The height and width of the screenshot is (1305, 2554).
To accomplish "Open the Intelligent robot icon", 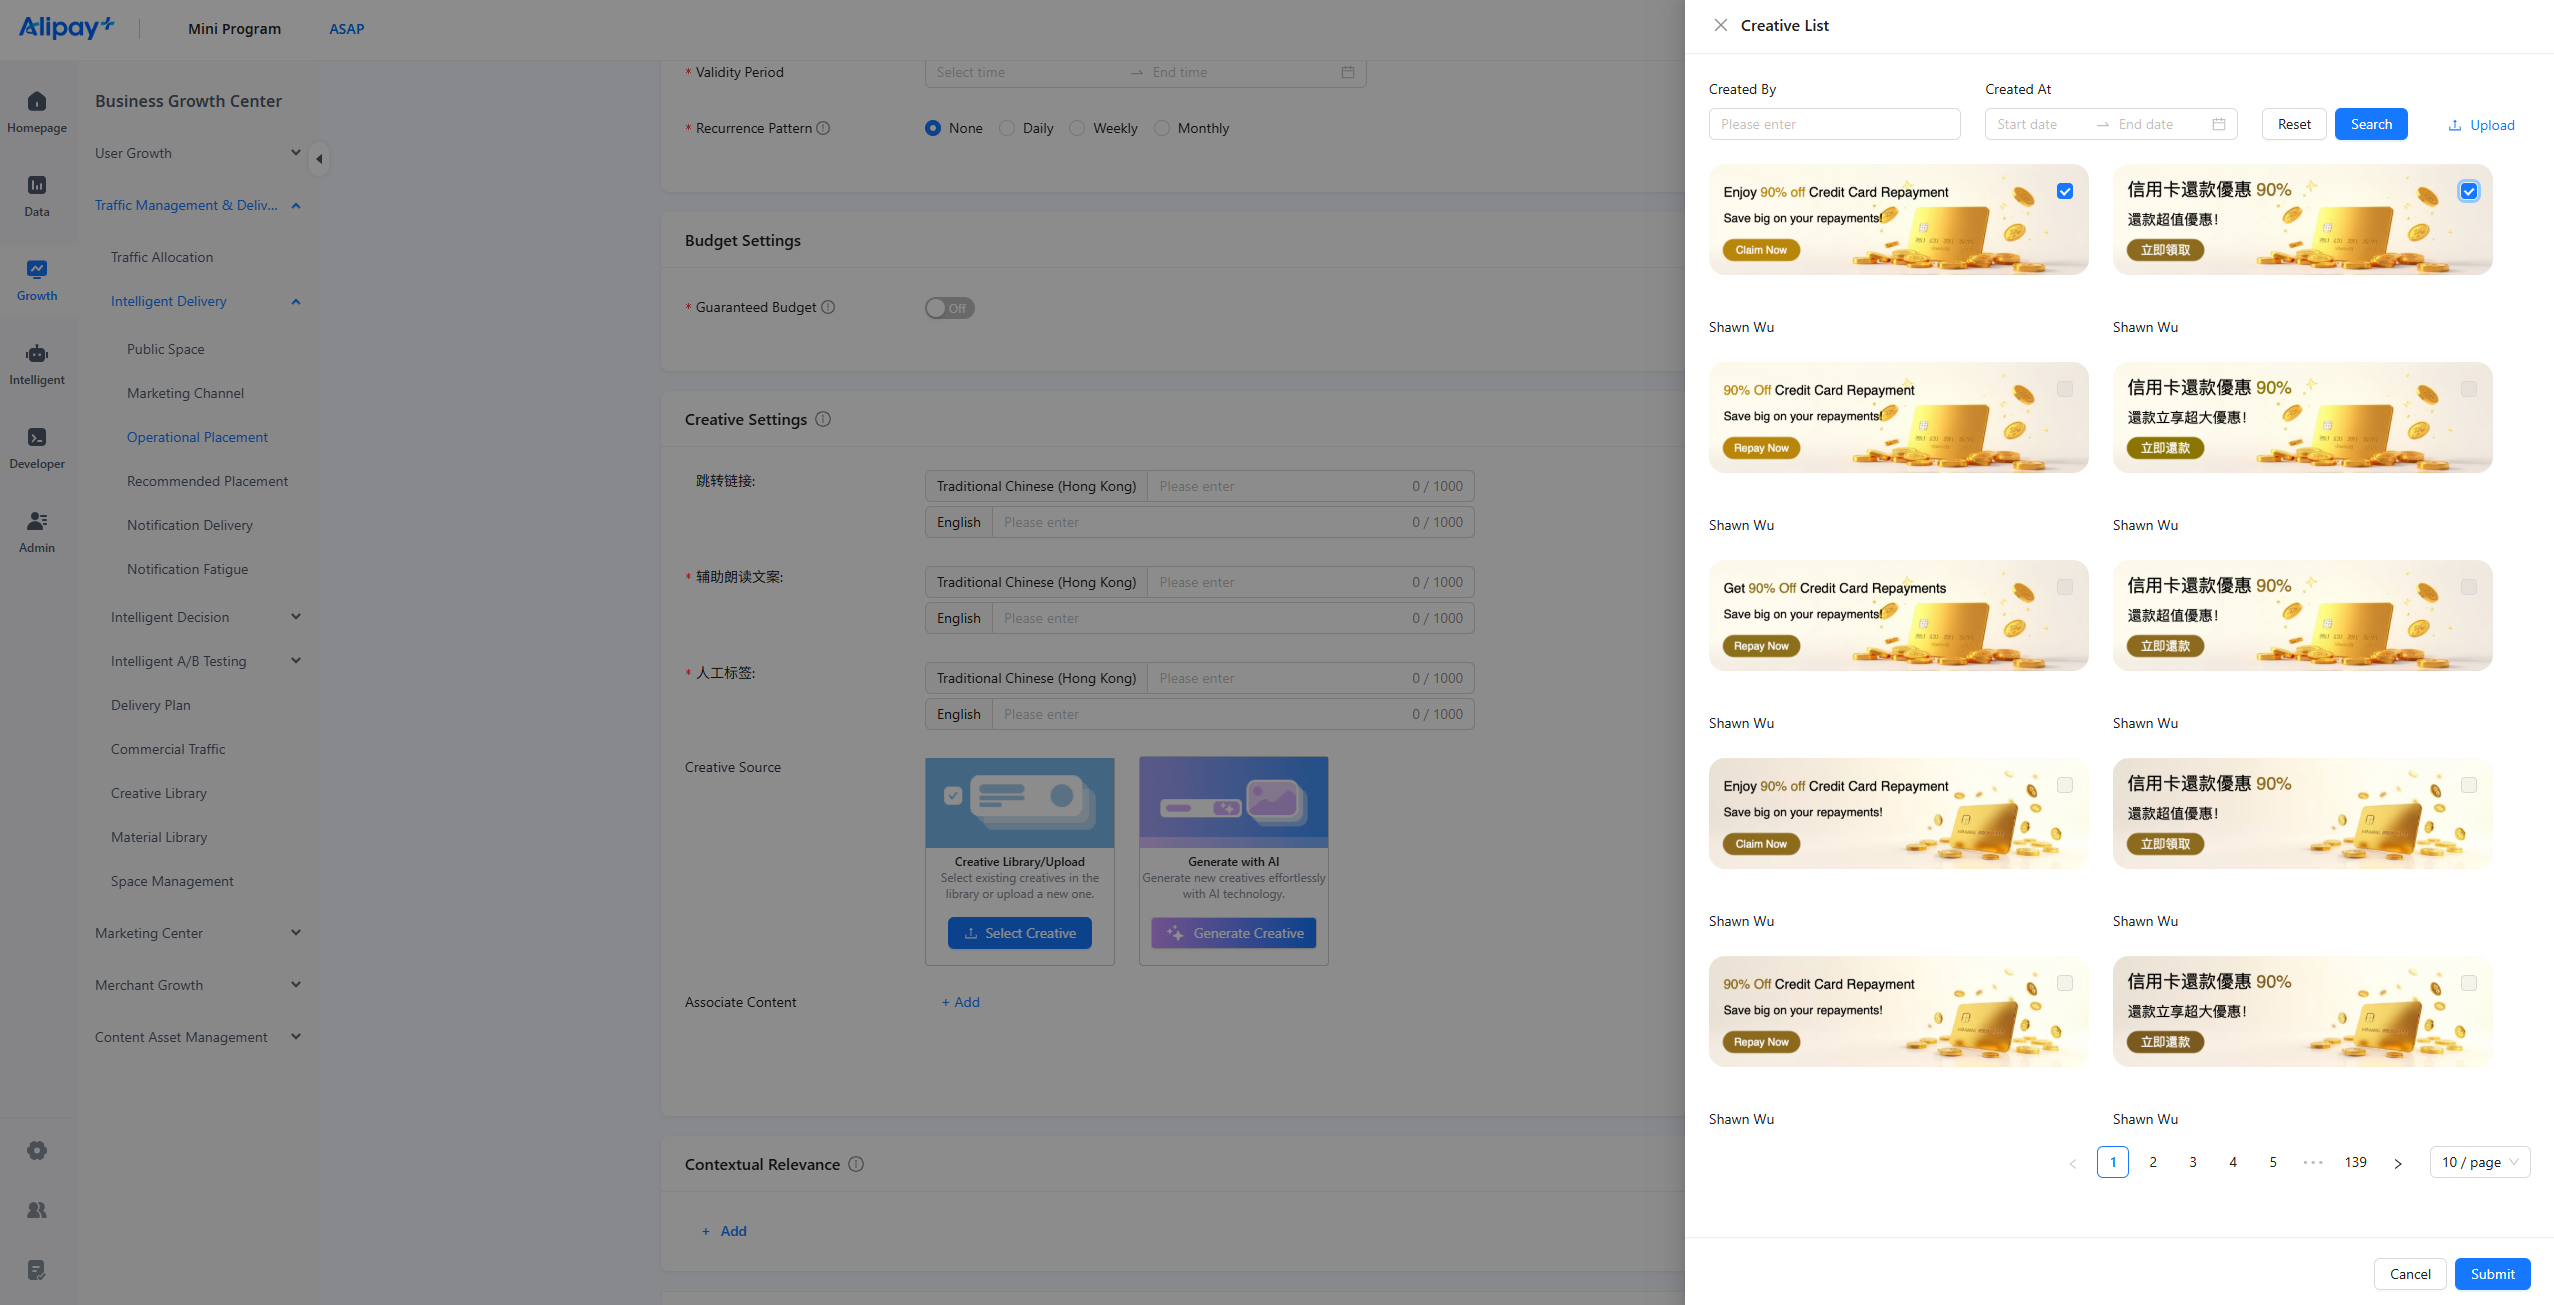I will (37, 353).
